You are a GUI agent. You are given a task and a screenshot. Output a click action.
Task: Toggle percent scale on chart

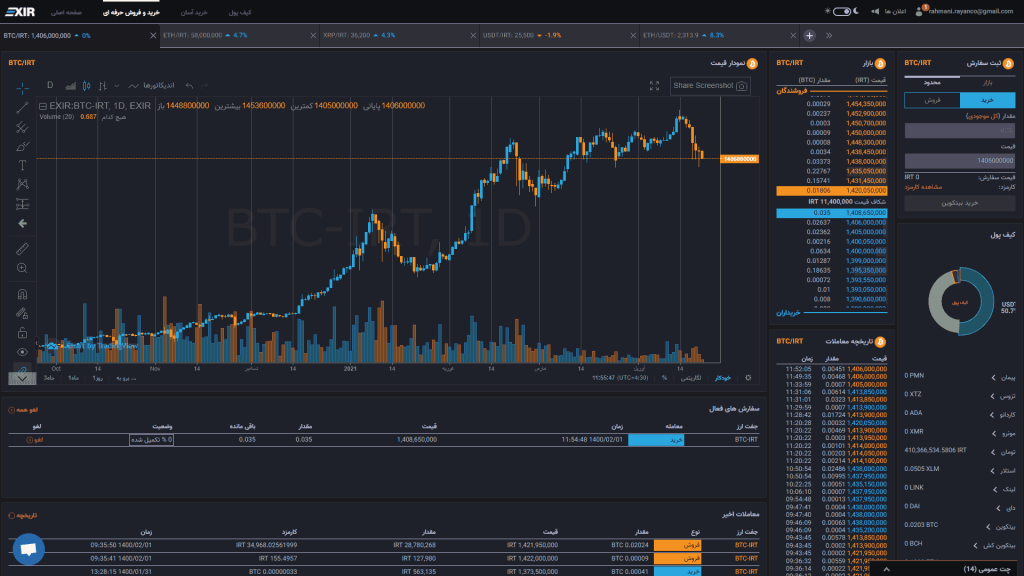(x=664, y=377)
